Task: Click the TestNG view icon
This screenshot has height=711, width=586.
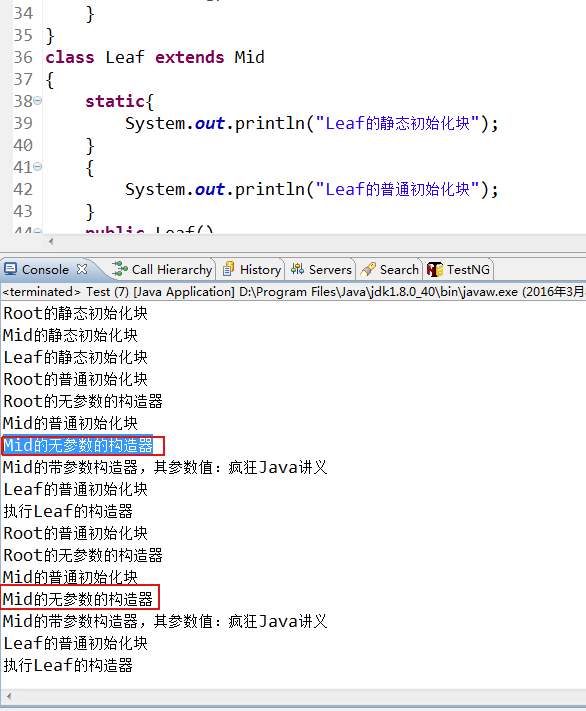Action: pos(435,269)
